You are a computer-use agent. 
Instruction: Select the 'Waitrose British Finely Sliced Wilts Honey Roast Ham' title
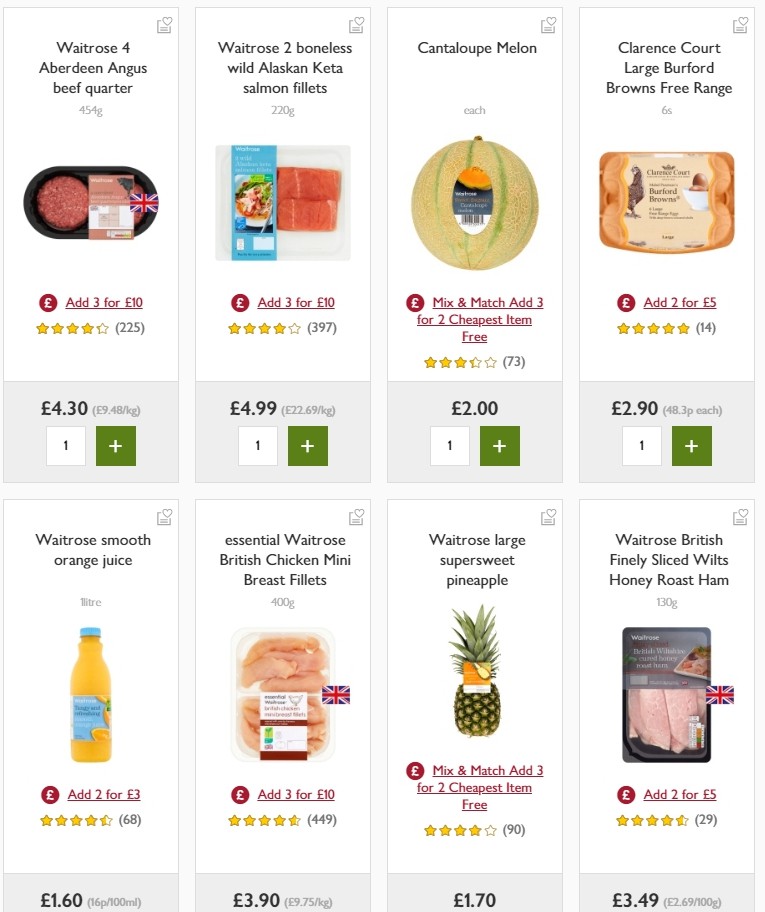[667, 559]
